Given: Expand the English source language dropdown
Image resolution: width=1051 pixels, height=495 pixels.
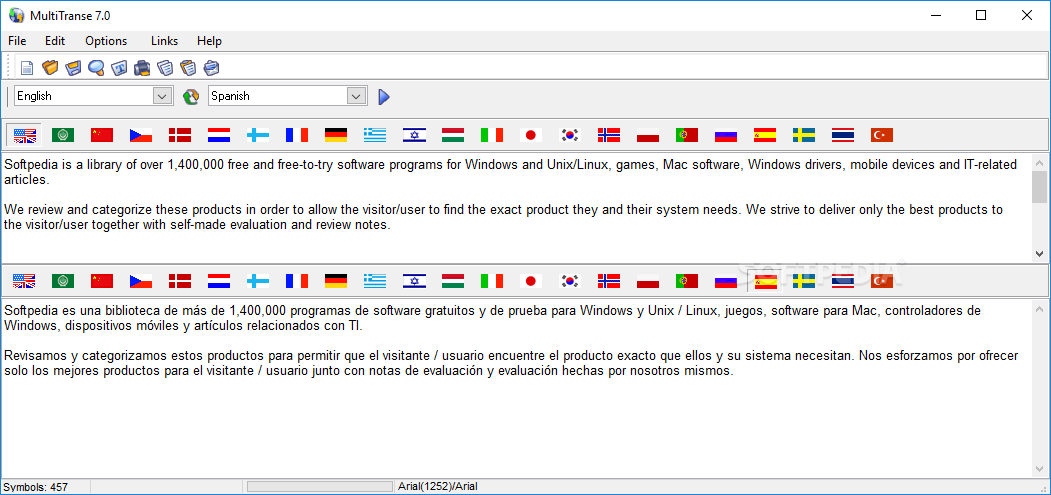Looking at the screenshot, I should (162, 96).
